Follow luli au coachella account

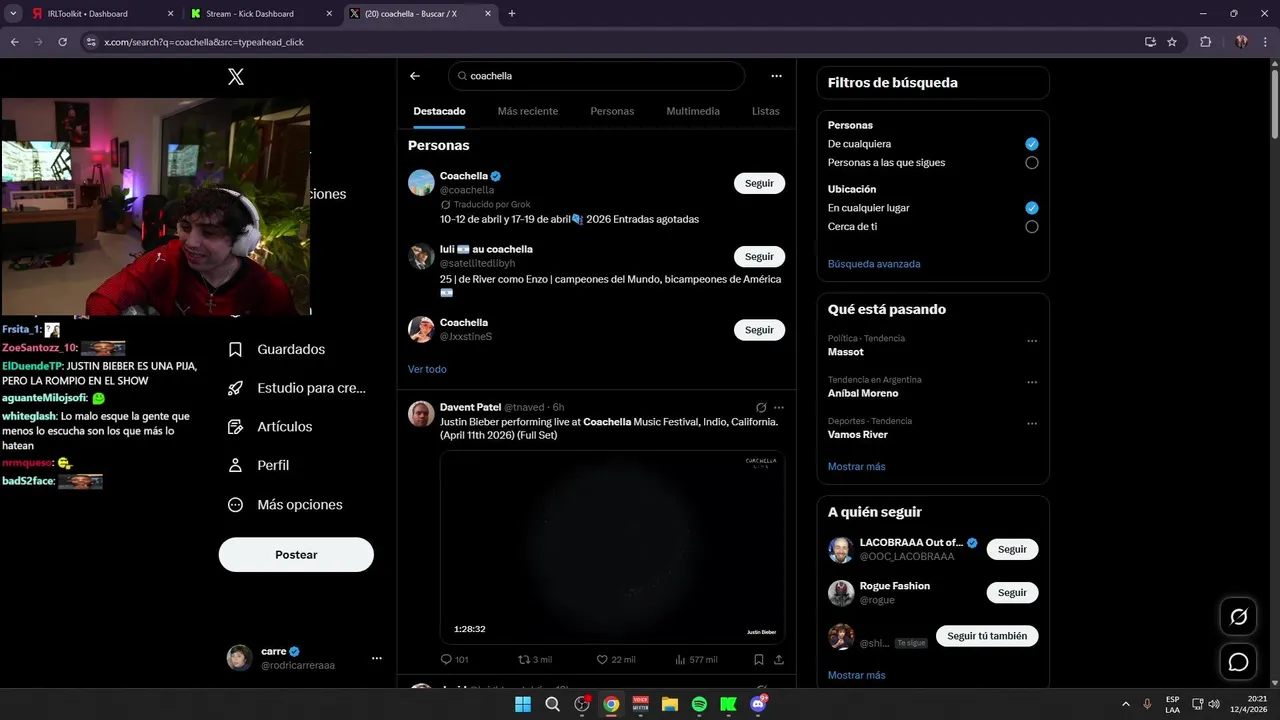pos(759,257)
